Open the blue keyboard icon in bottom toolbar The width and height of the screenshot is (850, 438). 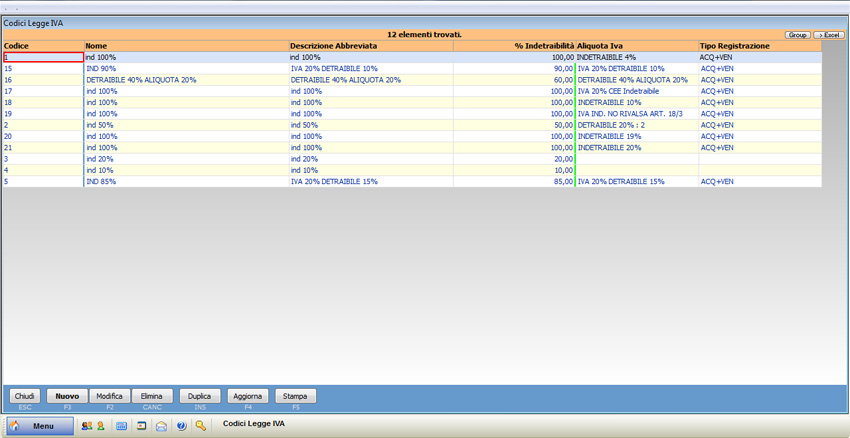click(x=122, y=426)
